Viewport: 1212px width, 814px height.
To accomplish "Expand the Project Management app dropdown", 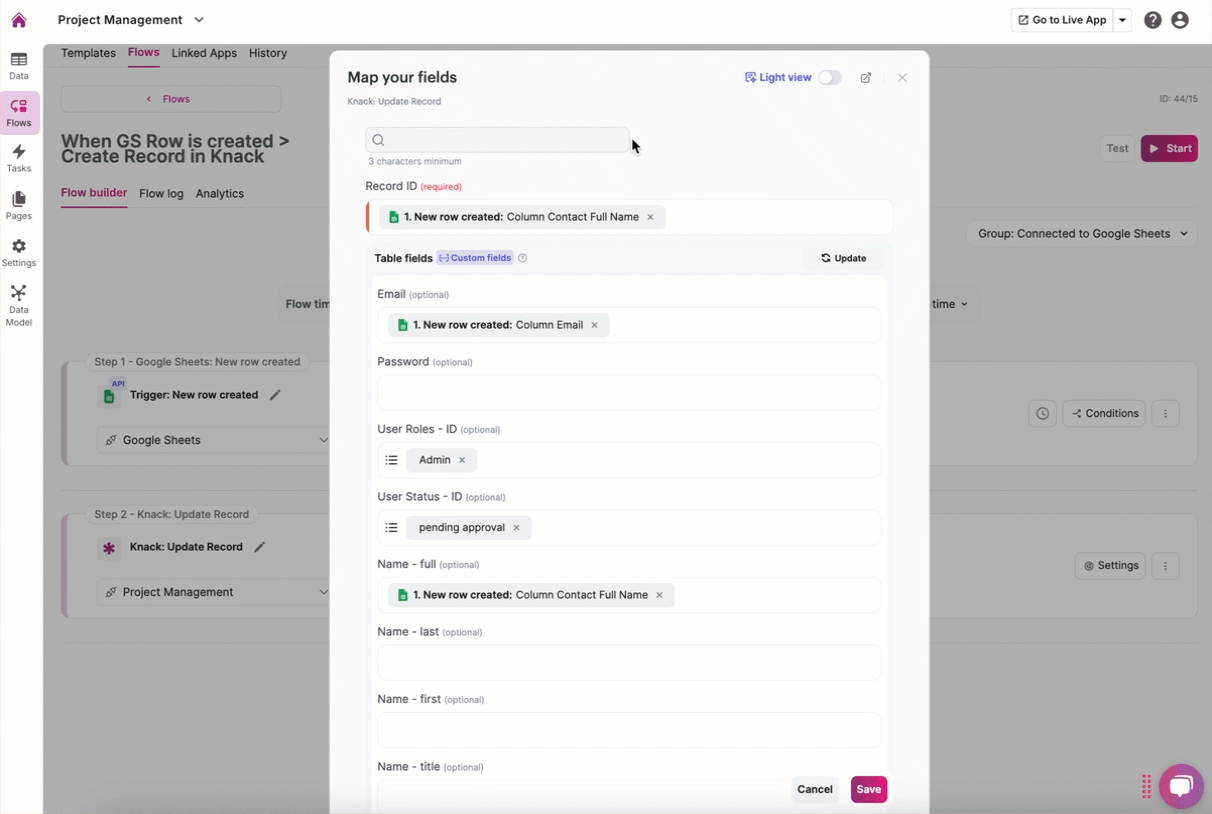I will coord(199,20).
